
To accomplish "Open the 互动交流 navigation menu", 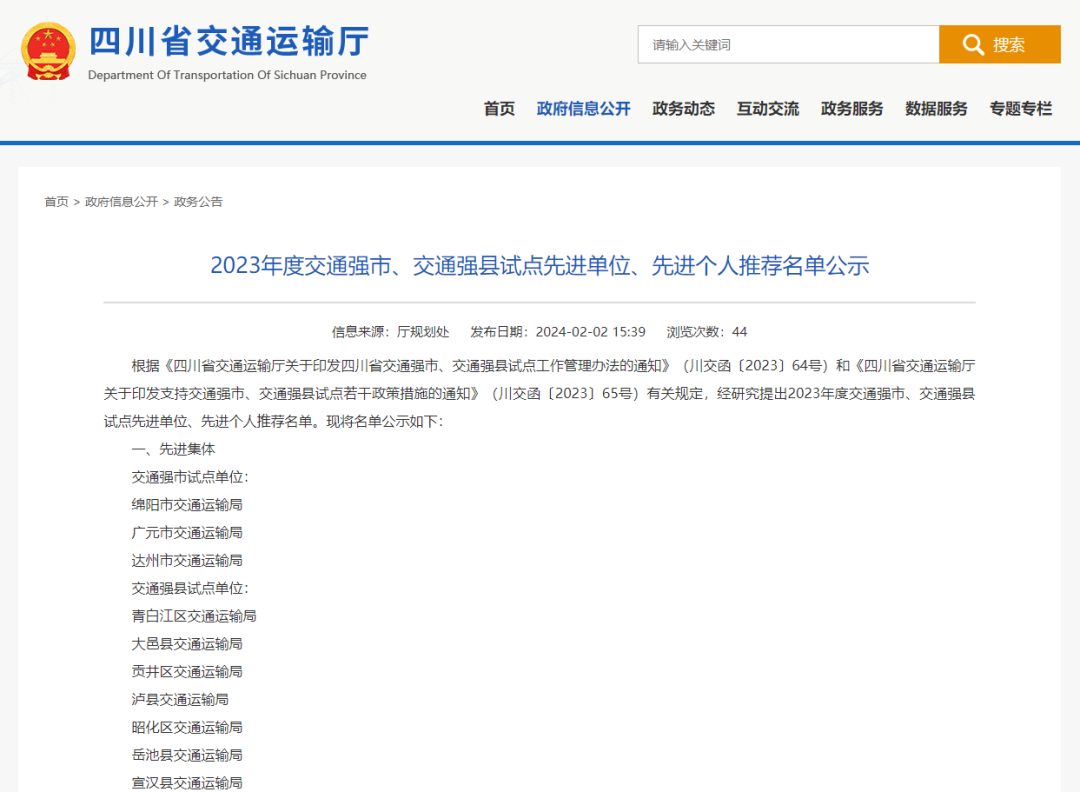I will click(x=768, y=109).
